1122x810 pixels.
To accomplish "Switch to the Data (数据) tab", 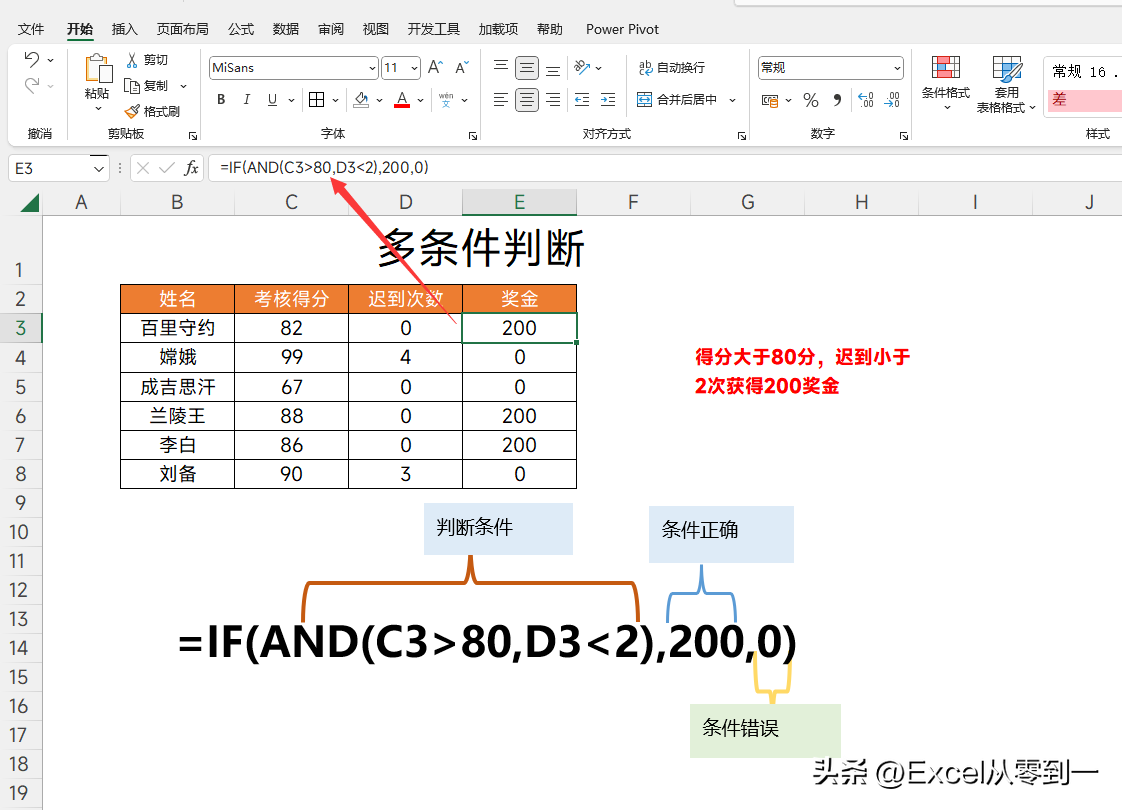I will pos(286,29).
